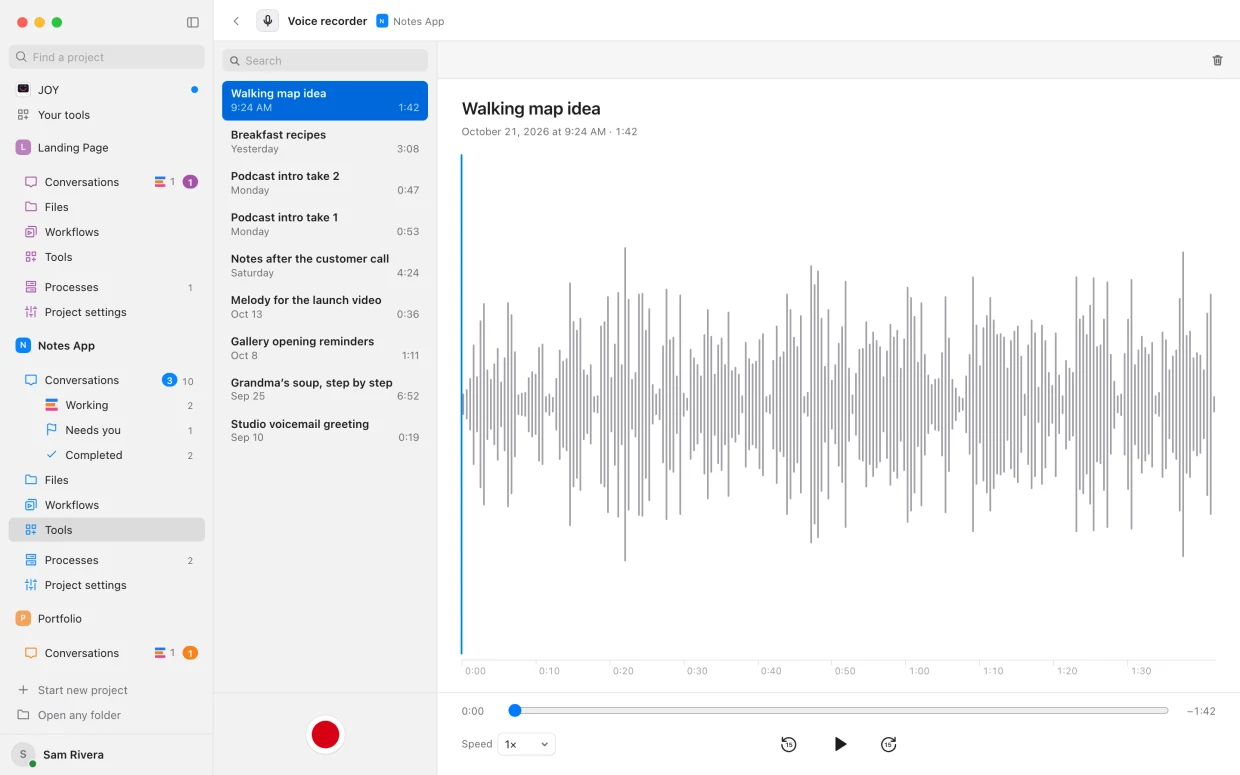Open Landing Page Project settings
The image size is (1240, 775).
pyautogui.click(x=107, y=312)
